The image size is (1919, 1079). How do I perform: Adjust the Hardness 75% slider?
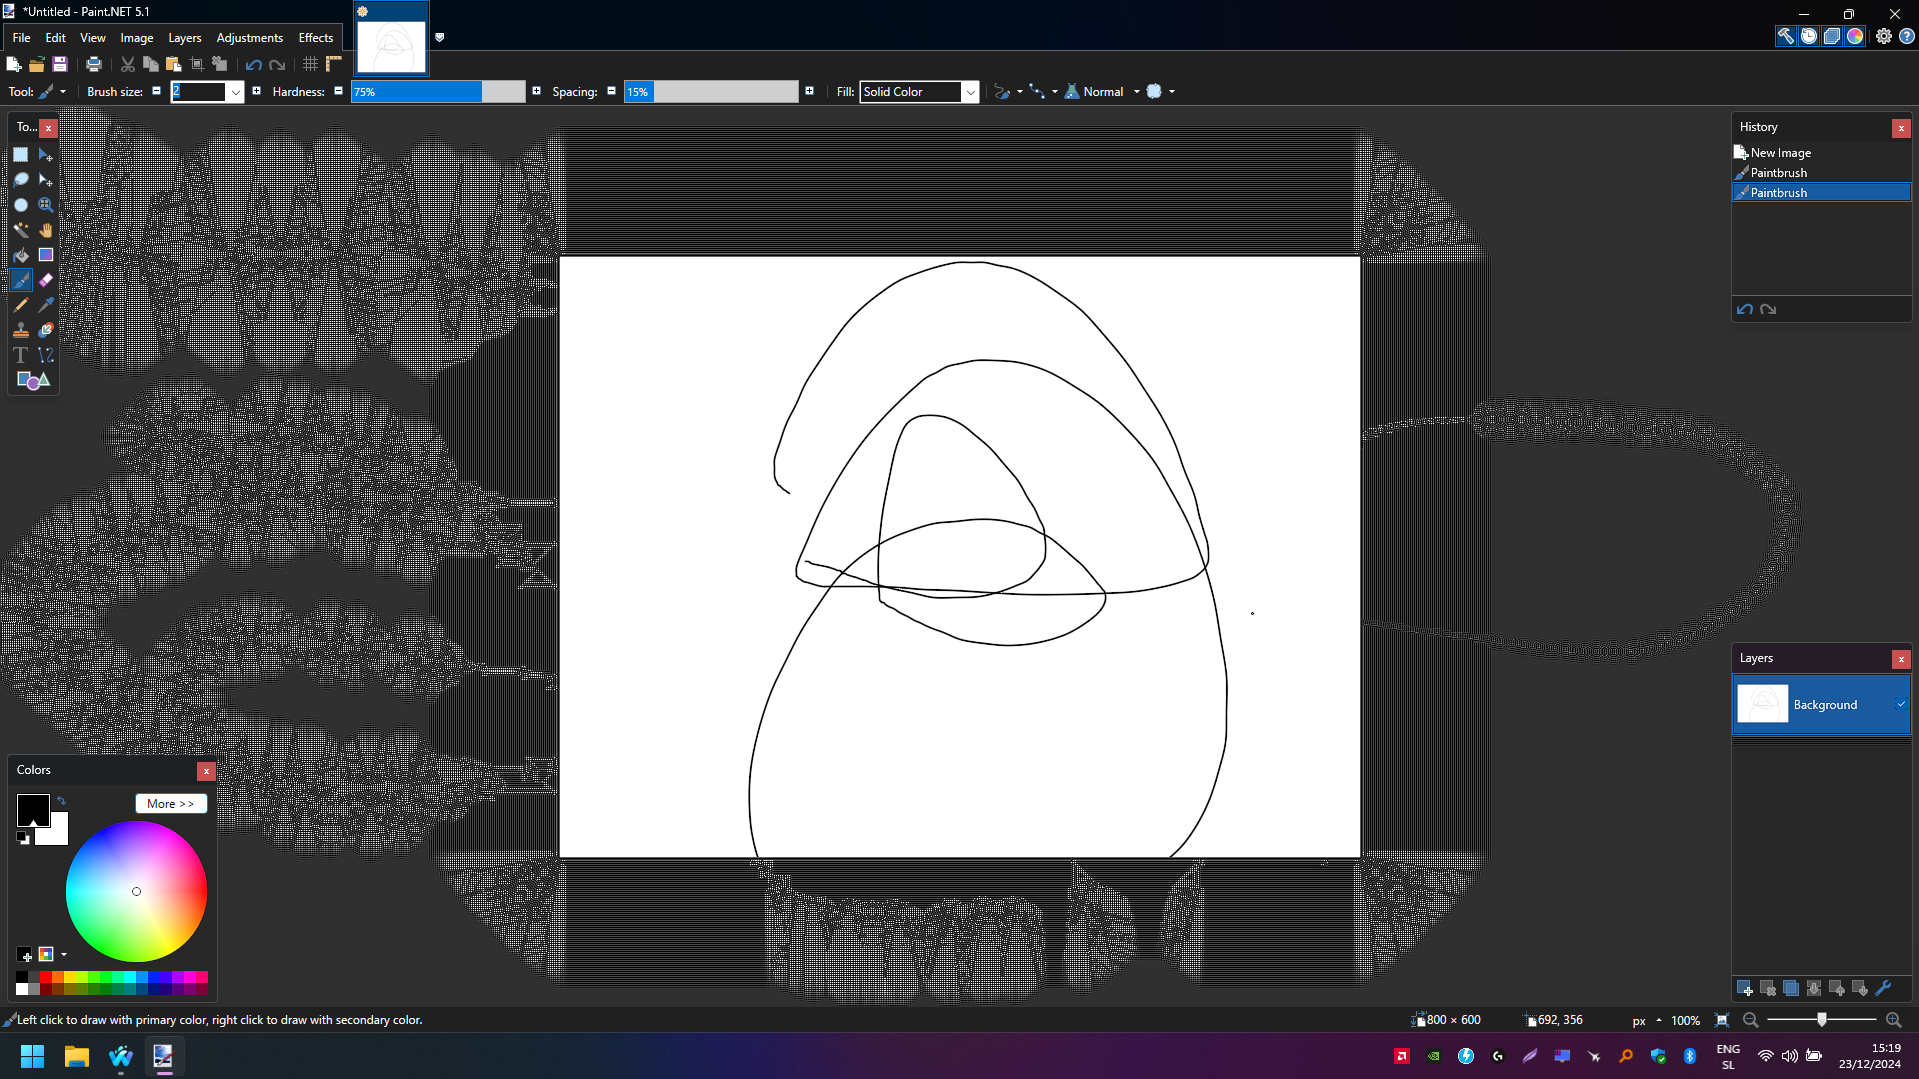pos(438,92)
